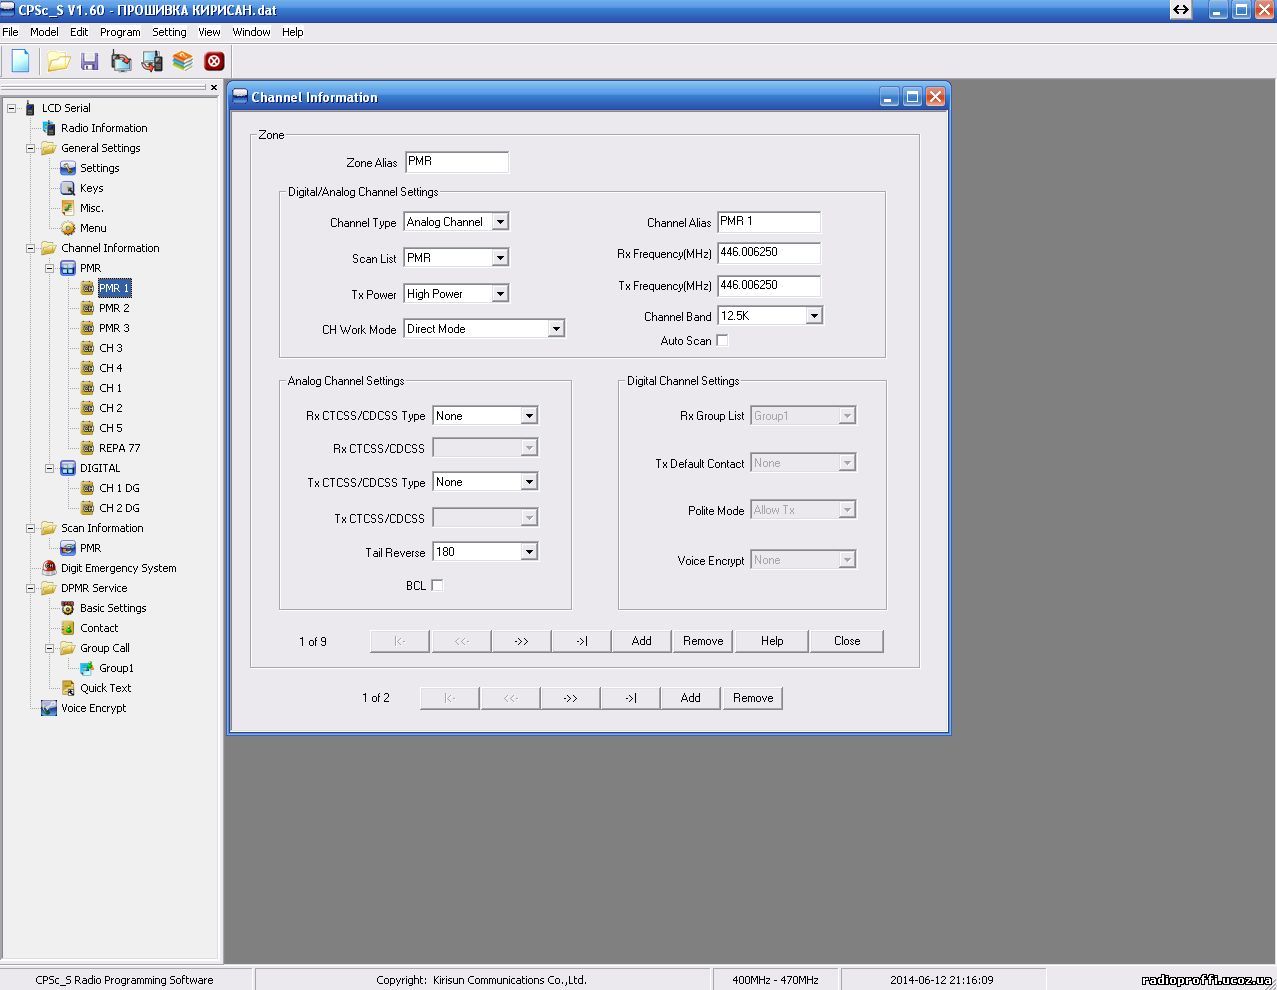This screenshot has height=990, width=1277.
Task: Click the Group1 tree icon
Action: click(x=87, y=668)
